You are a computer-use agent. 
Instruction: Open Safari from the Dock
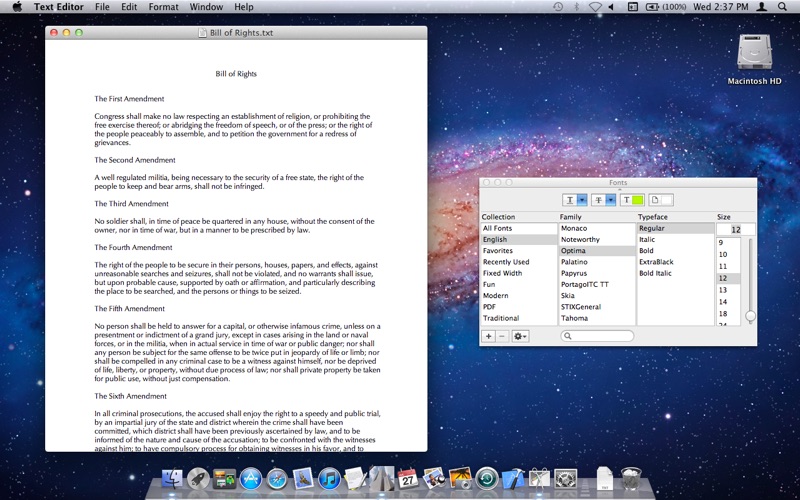pos(277,479)
